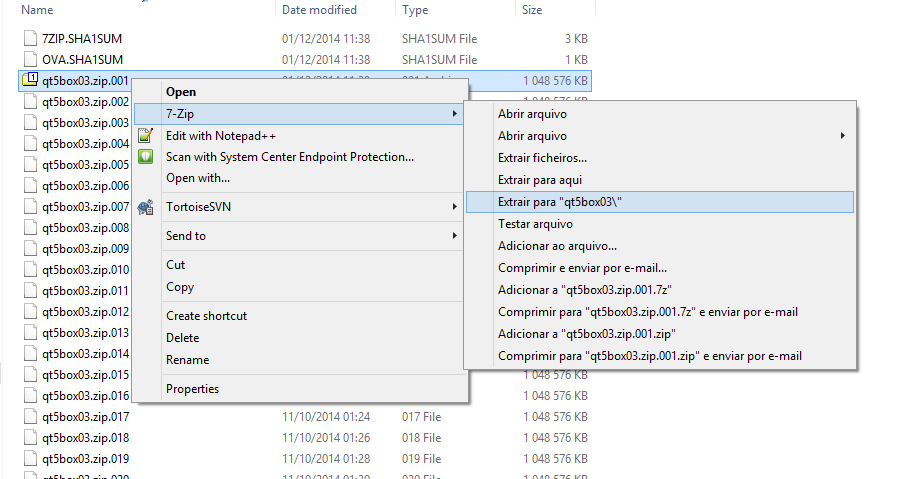
Task: Click the OVA.SHA1SUM file icon
Action: [x=31, y=59]
